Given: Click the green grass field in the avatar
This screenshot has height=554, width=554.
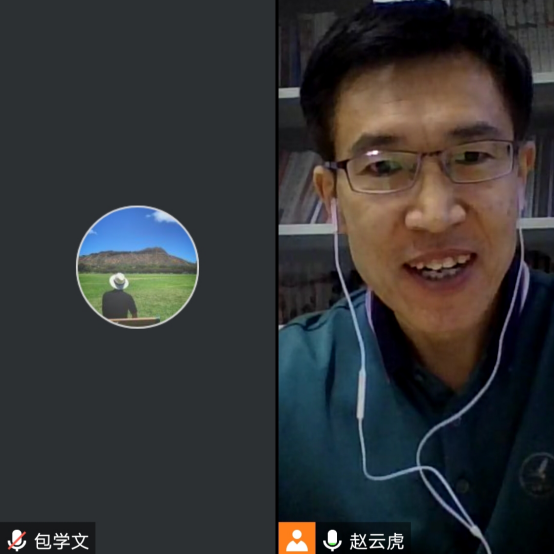Looking at the screenshot, I should (163, 293).
